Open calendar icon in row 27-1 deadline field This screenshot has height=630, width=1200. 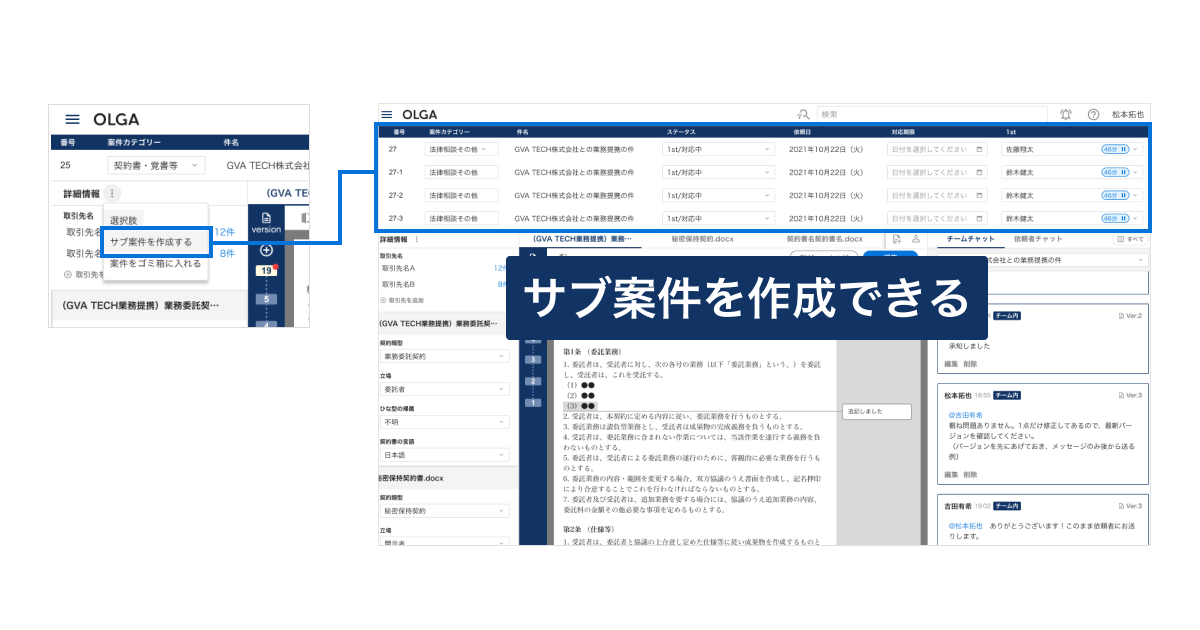979,172
